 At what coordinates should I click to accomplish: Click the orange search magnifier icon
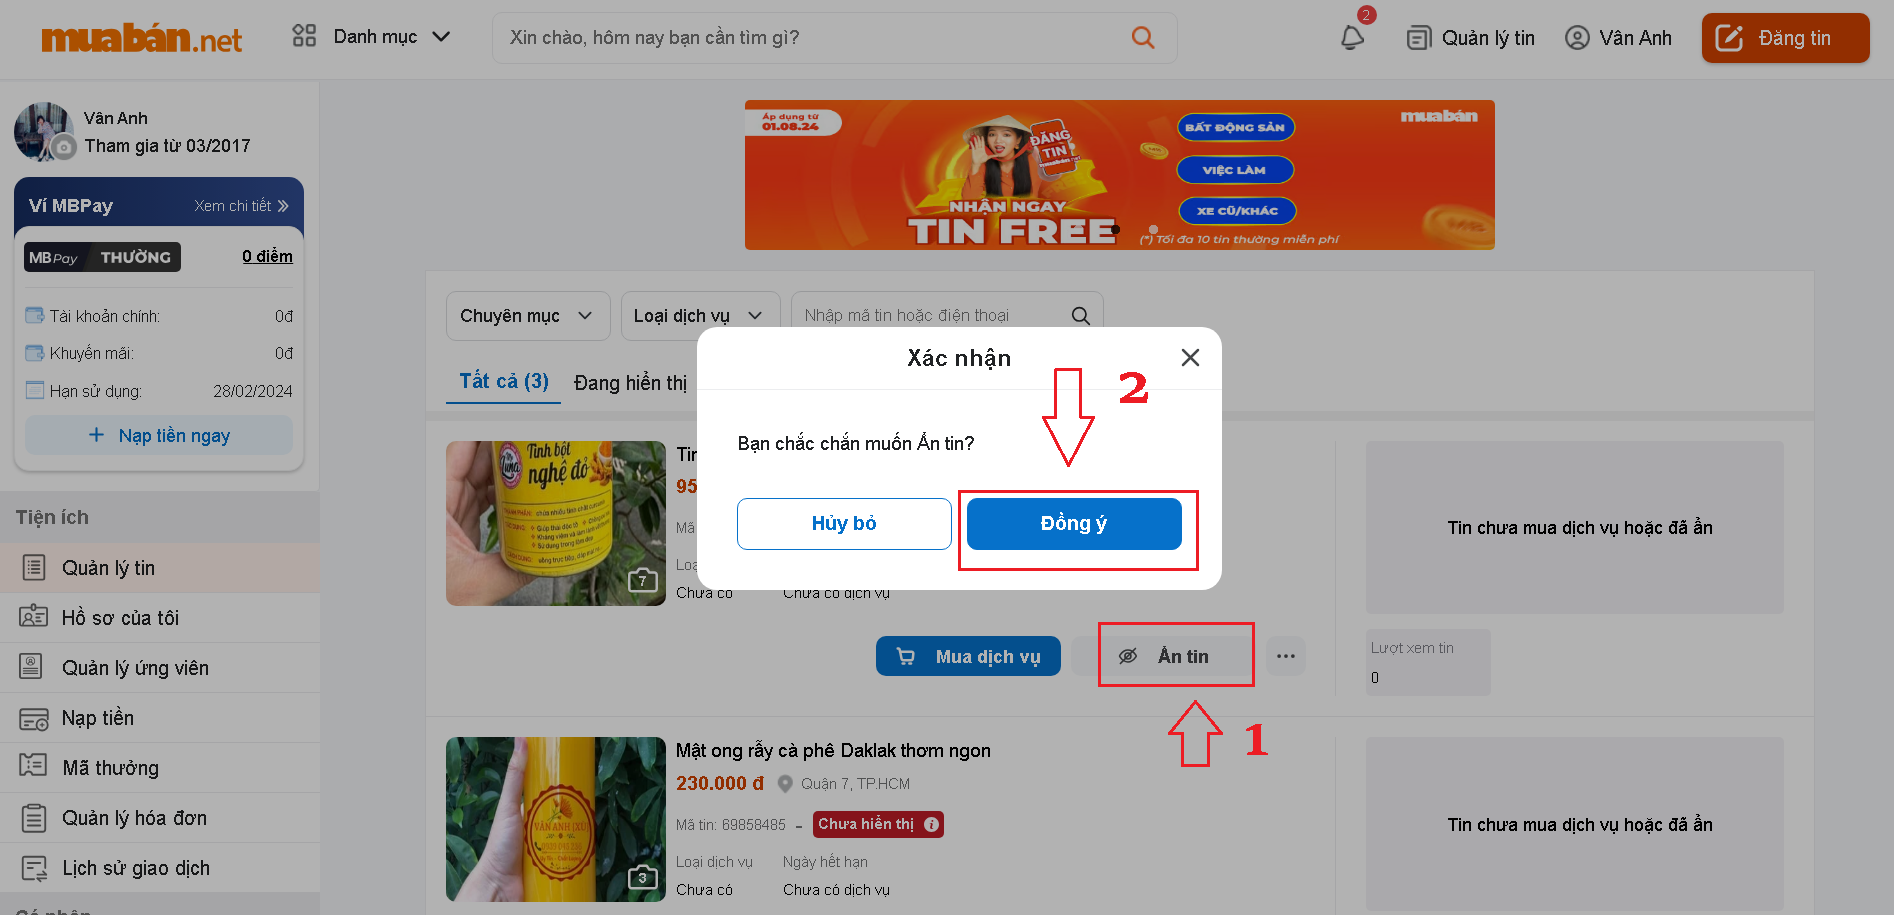pyautogui.click(x=1143, y=37)
